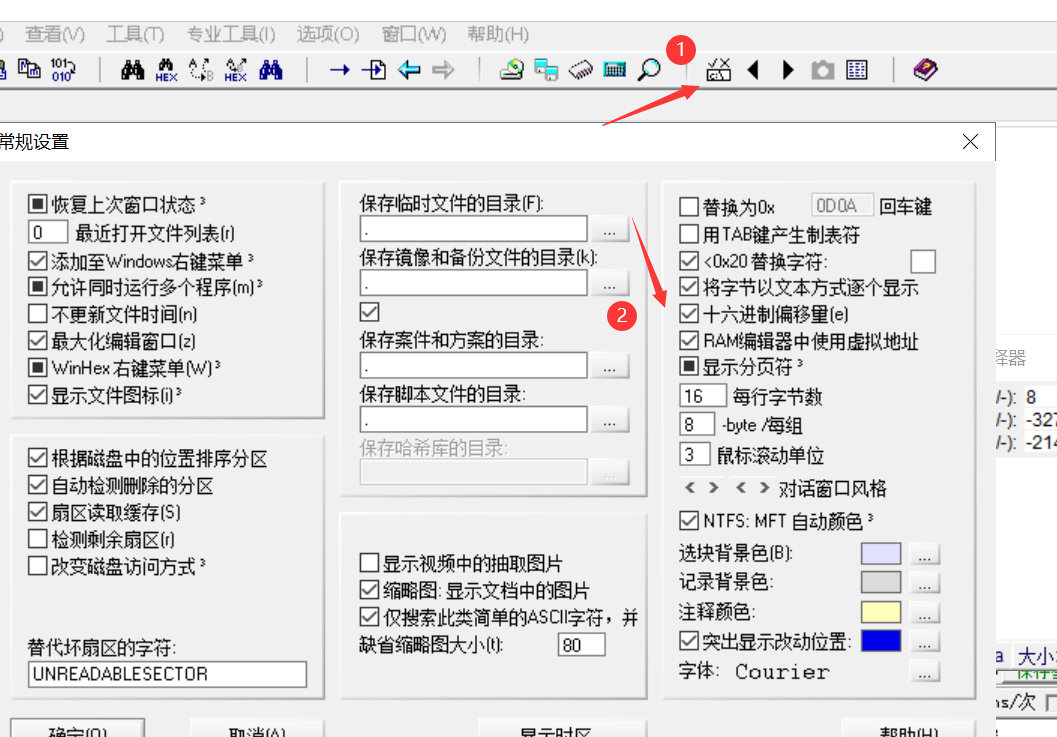The image size is (1057, 737).
Task: Uncheck 十六进制偏移量 option
Action: click(x=690, y=311)
